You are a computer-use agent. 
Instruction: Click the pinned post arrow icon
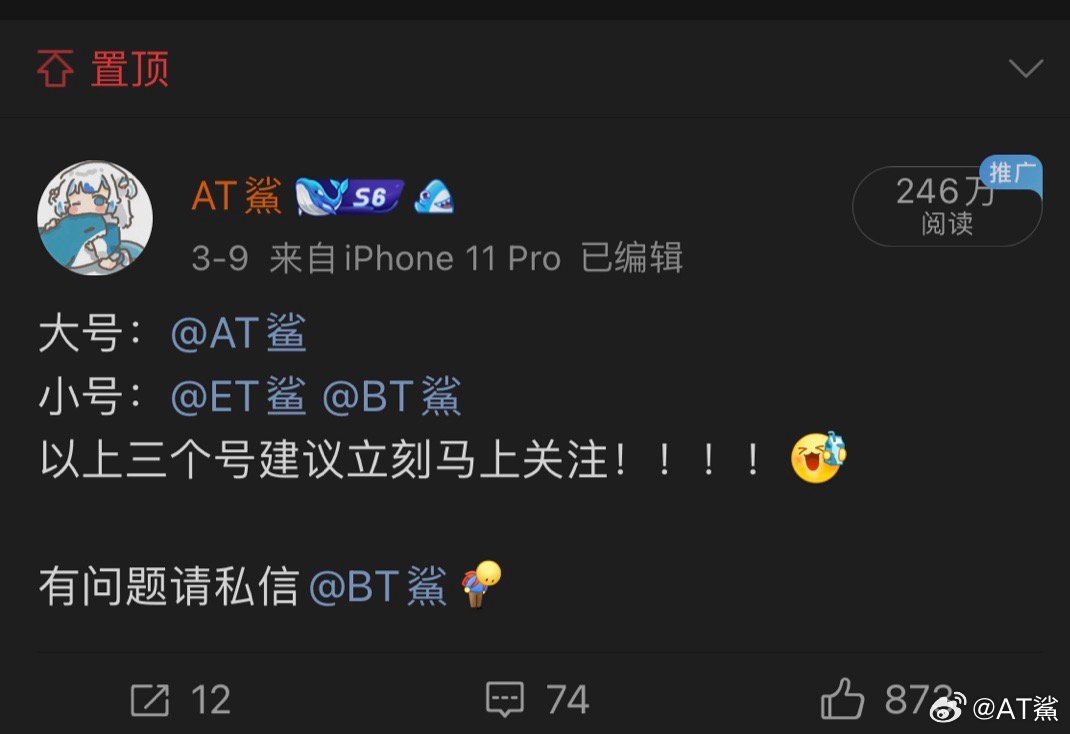click(55, 68)
